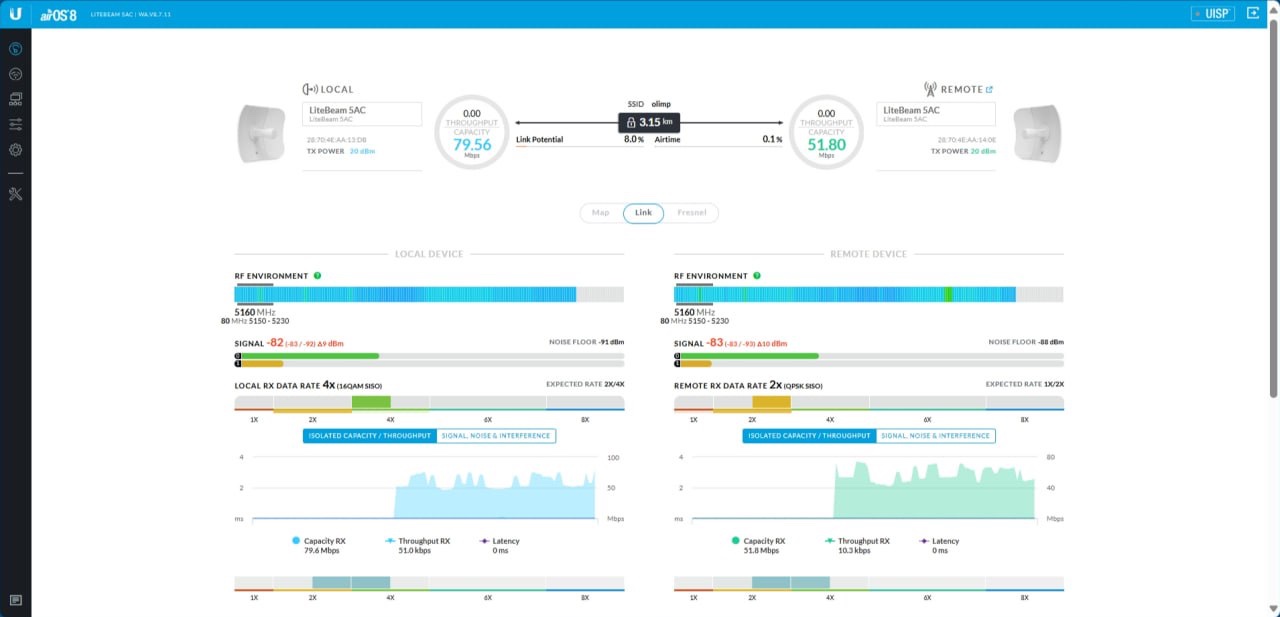Click the remote tower icon beside REMOTE
Viewport: 1280px width, 617px height.
point(930,89)
